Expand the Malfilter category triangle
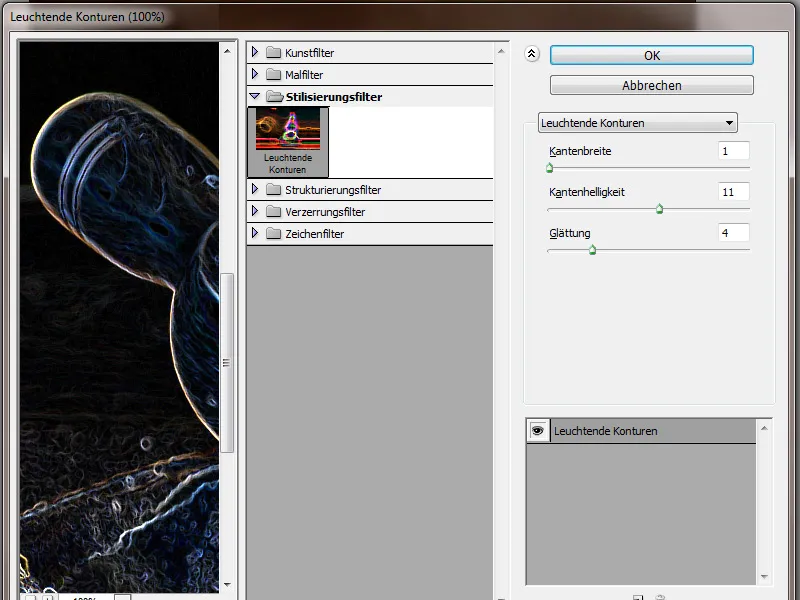The height and width of the screenshot is (600, 800). 255,74
